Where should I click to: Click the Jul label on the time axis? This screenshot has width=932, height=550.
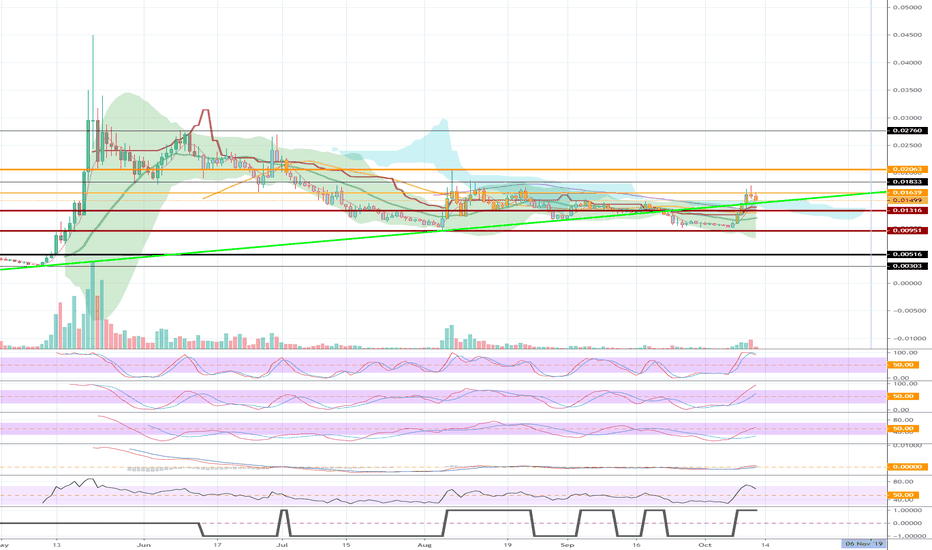pyautogui.click(x=282, y=544)
